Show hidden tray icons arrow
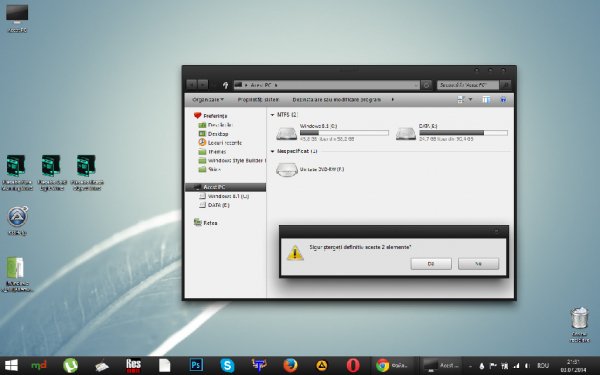This screenshot has height=375, width=600. point(470,366)
